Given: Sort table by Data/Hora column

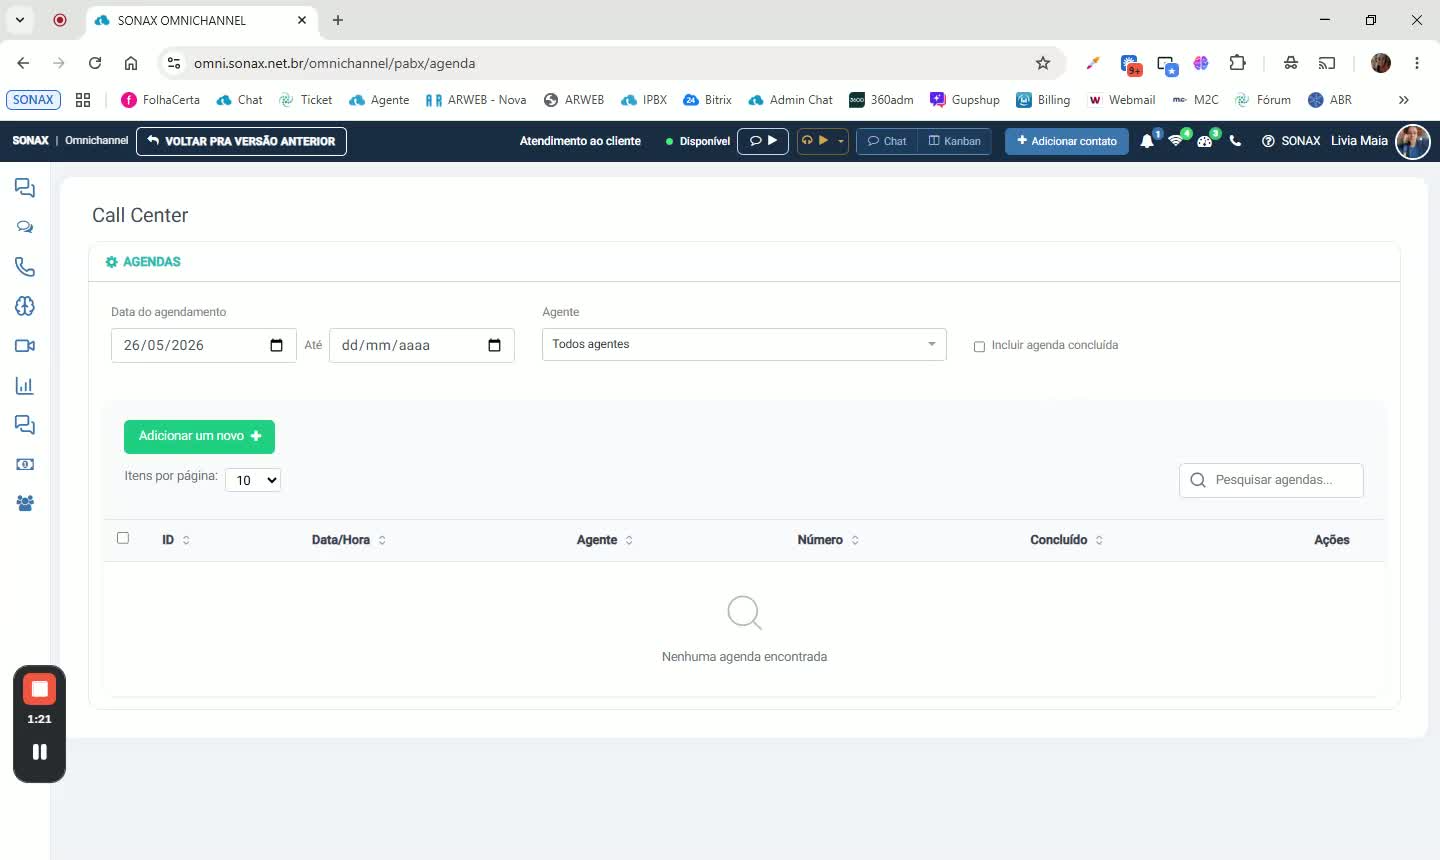Looking at the screenshot, I should 349,540.
